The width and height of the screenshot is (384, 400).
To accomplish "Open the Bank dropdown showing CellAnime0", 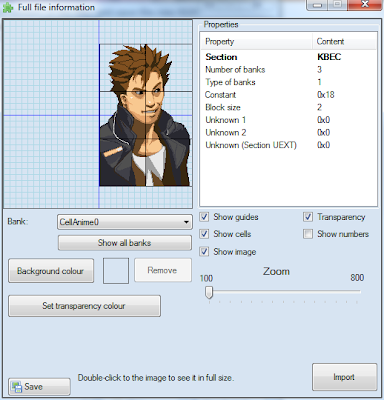I will [x=125, y=222].
